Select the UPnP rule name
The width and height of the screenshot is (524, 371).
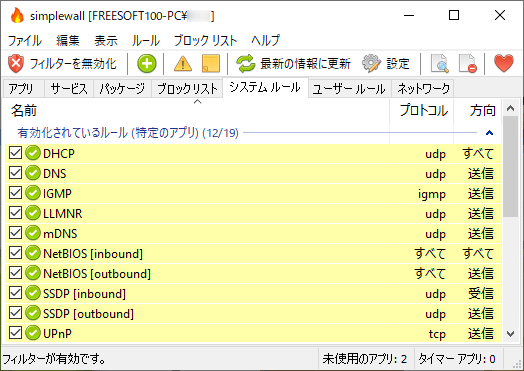(57, 334)
